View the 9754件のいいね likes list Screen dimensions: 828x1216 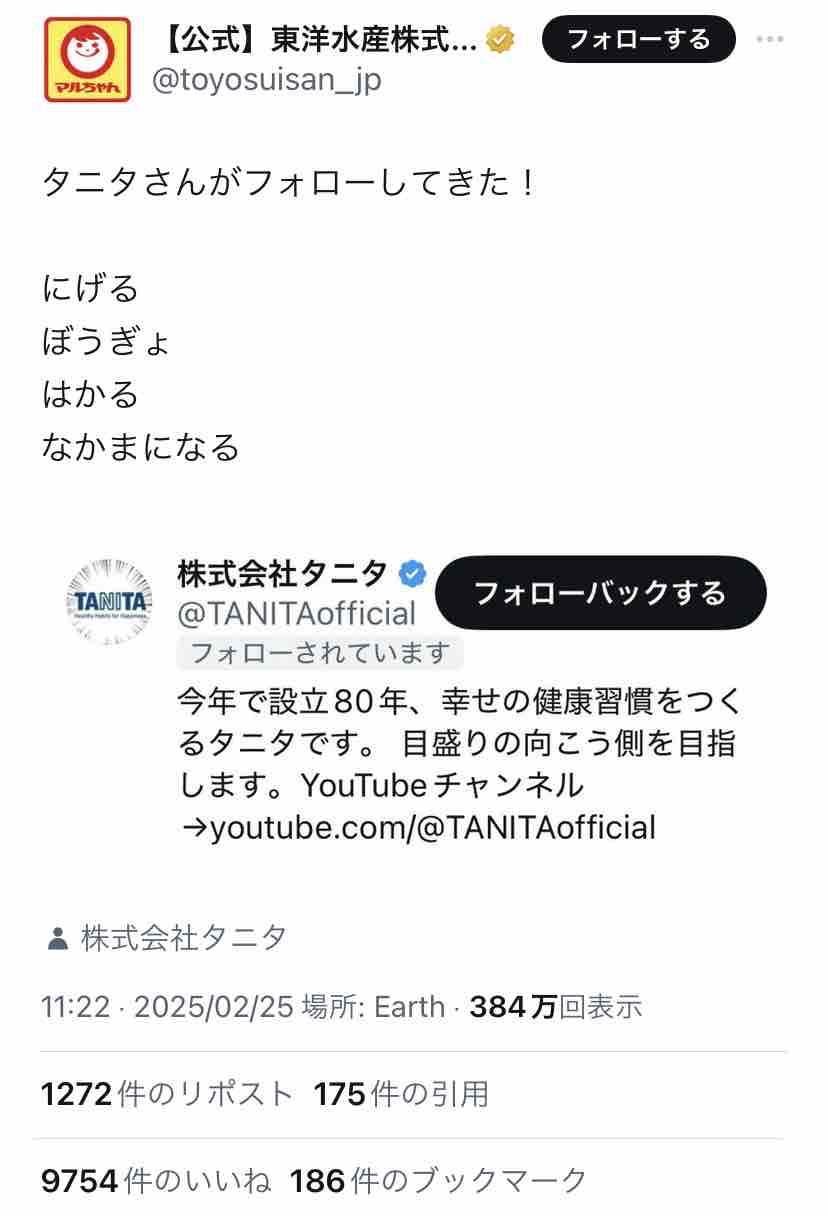tap(156, 1181)
